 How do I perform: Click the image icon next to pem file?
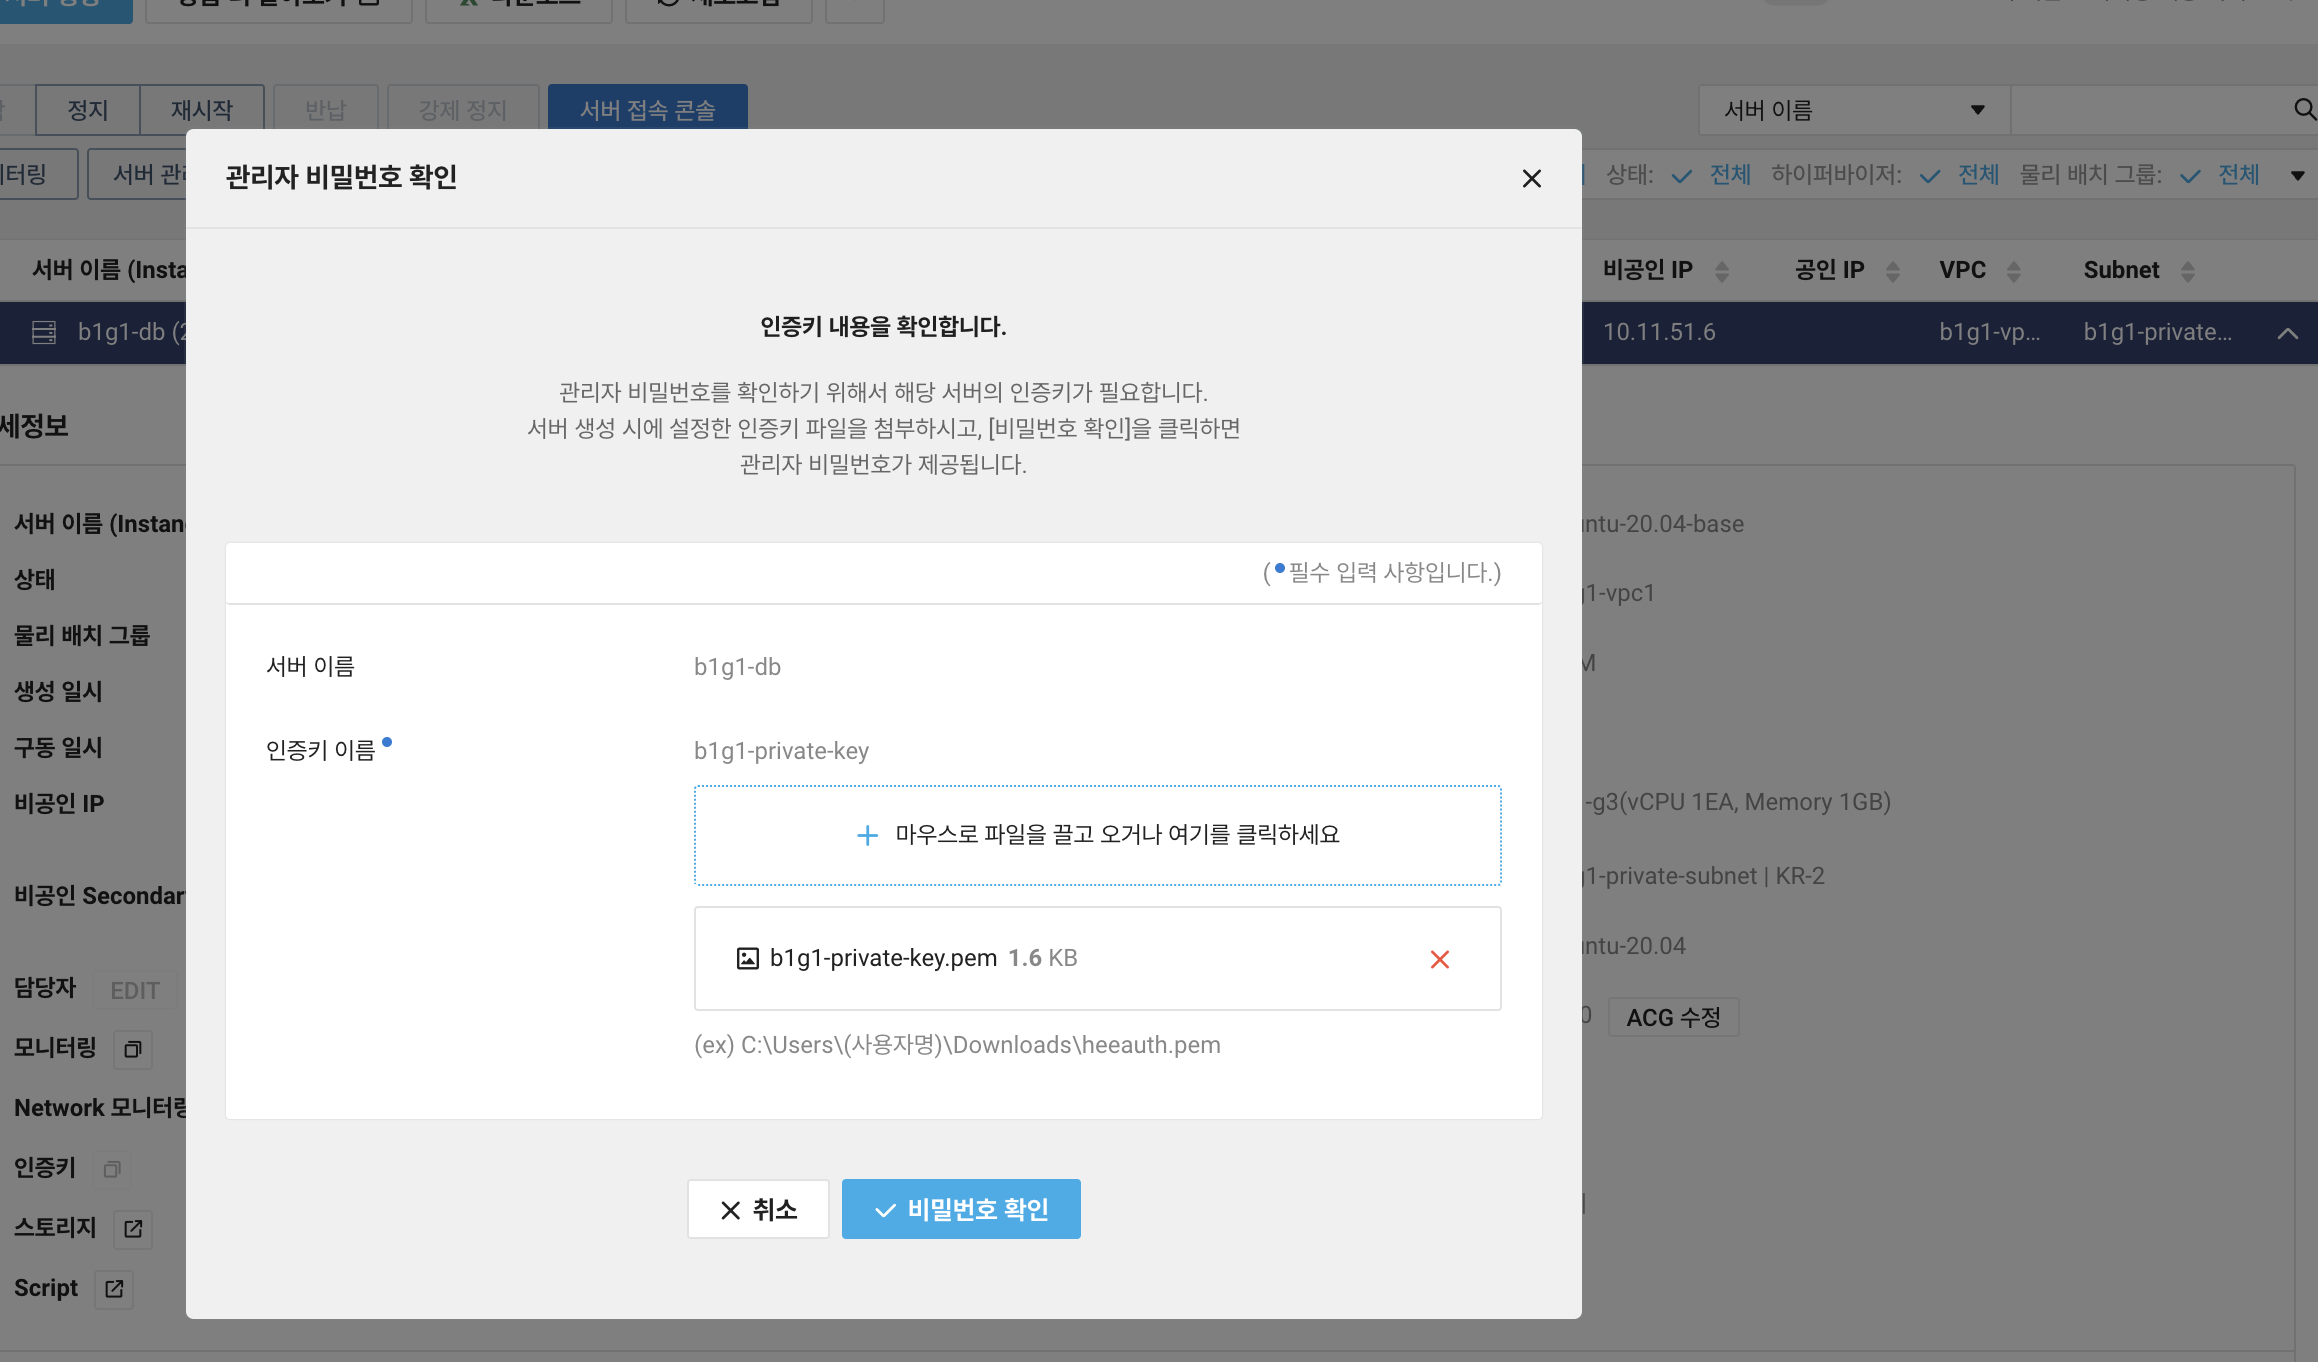point(747,959)
